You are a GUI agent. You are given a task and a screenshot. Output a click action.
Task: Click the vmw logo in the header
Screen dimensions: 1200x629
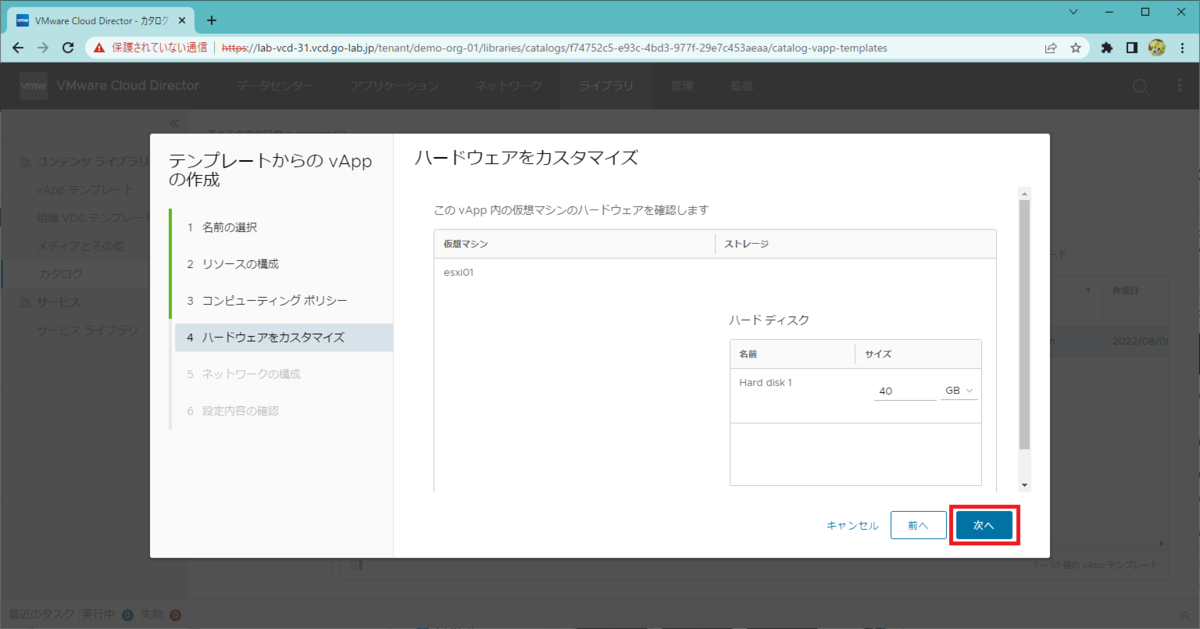coord(33,86)
